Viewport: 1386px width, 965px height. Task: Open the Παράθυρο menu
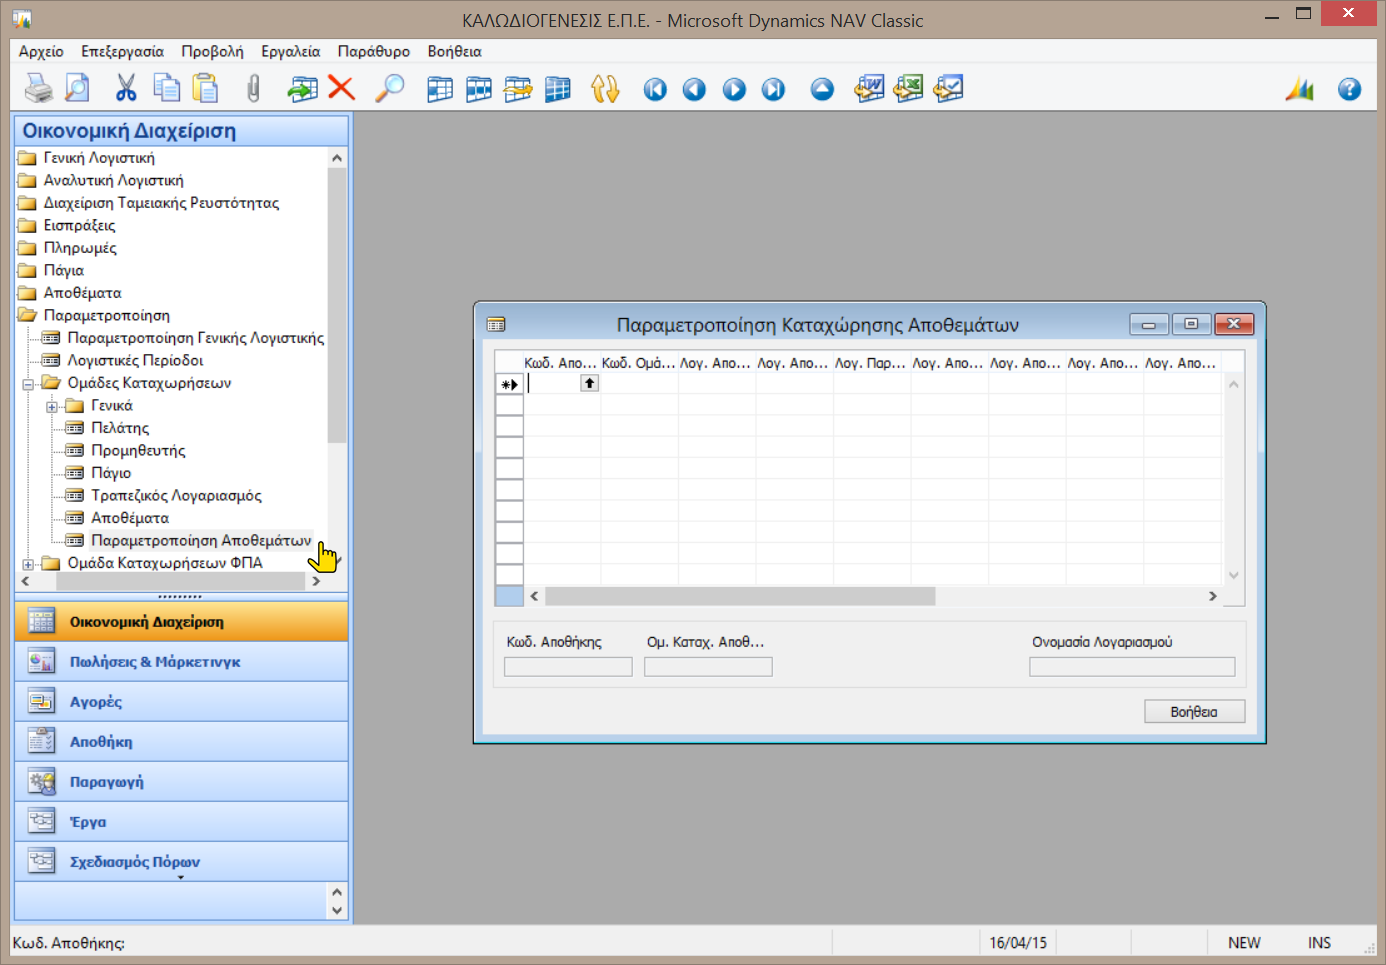pyautogui.click(x=374, y=51)
